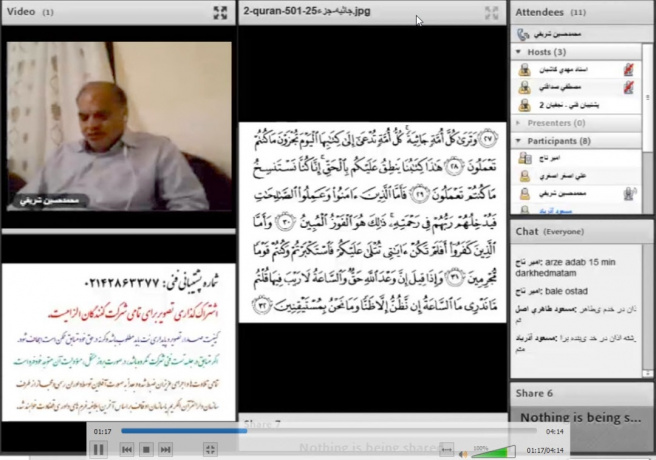656x460 pixels.
Task: Click full screen icon on quran share pod
Action: click(x=491, y=13)
